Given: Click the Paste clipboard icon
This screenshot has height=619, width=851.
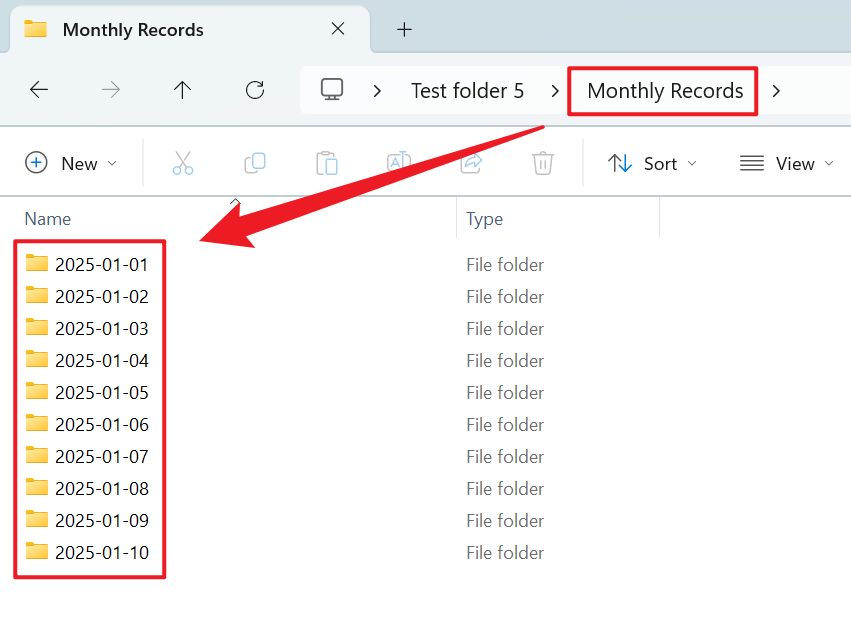Looking at the screenshot, I should tap(327, 163).
